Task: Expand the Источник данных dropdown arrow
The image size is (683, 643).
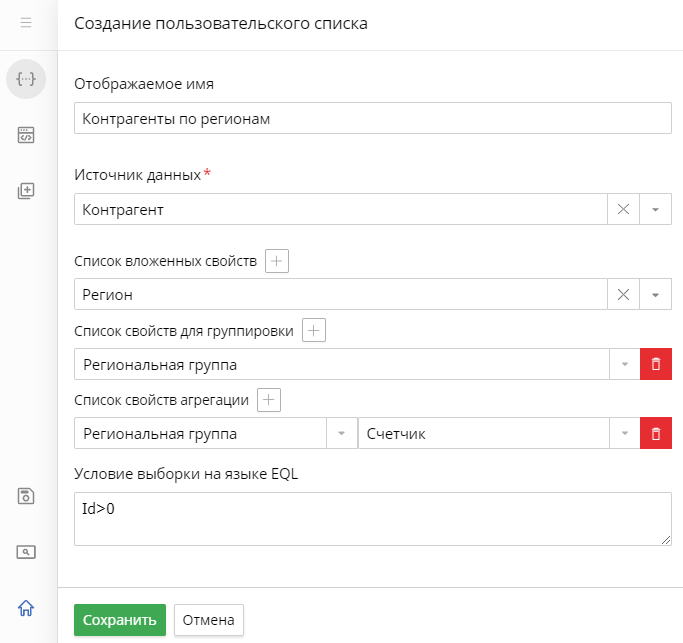Action: click(656, 209)
